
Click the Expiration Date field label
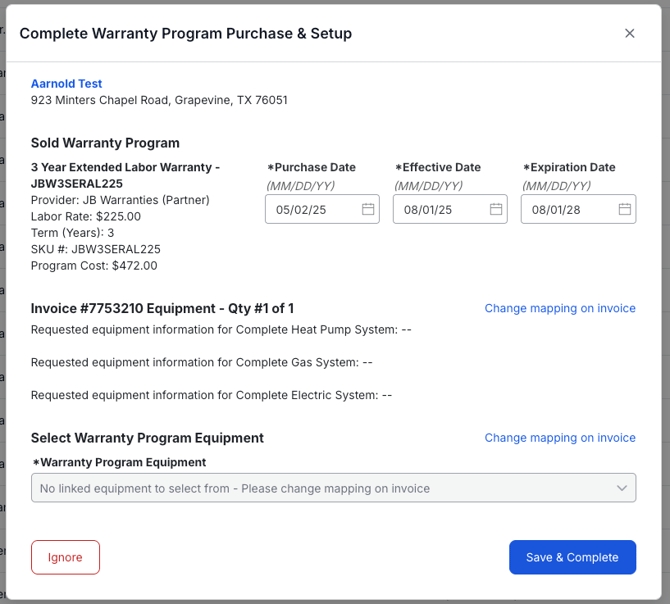click(572, 168)
